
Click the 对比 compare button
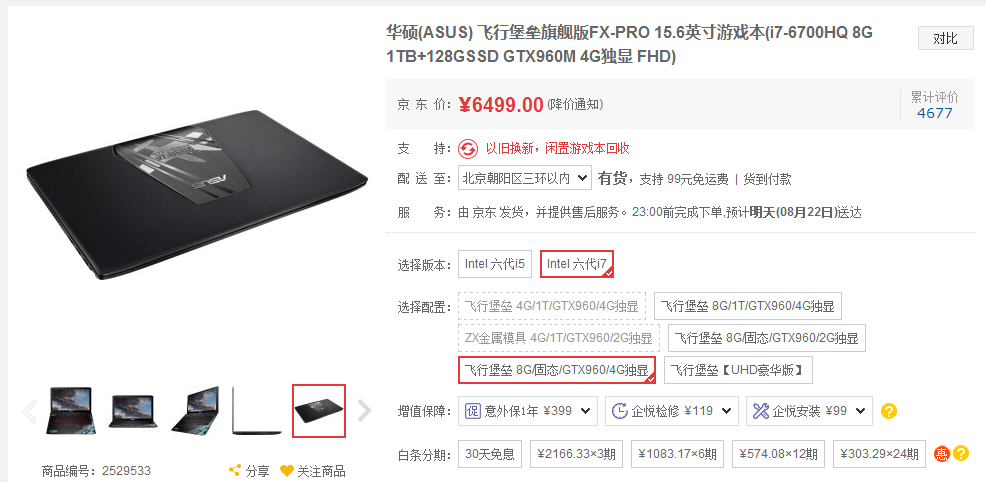pos(946,38)
